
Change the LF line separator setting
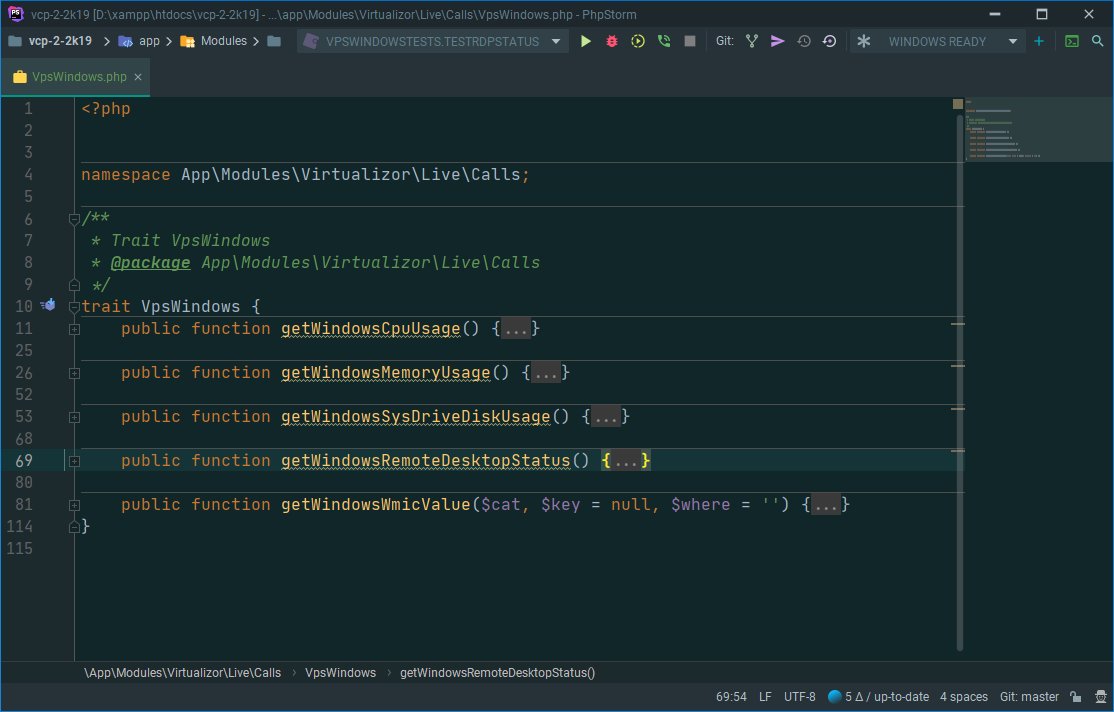[765, 697]
